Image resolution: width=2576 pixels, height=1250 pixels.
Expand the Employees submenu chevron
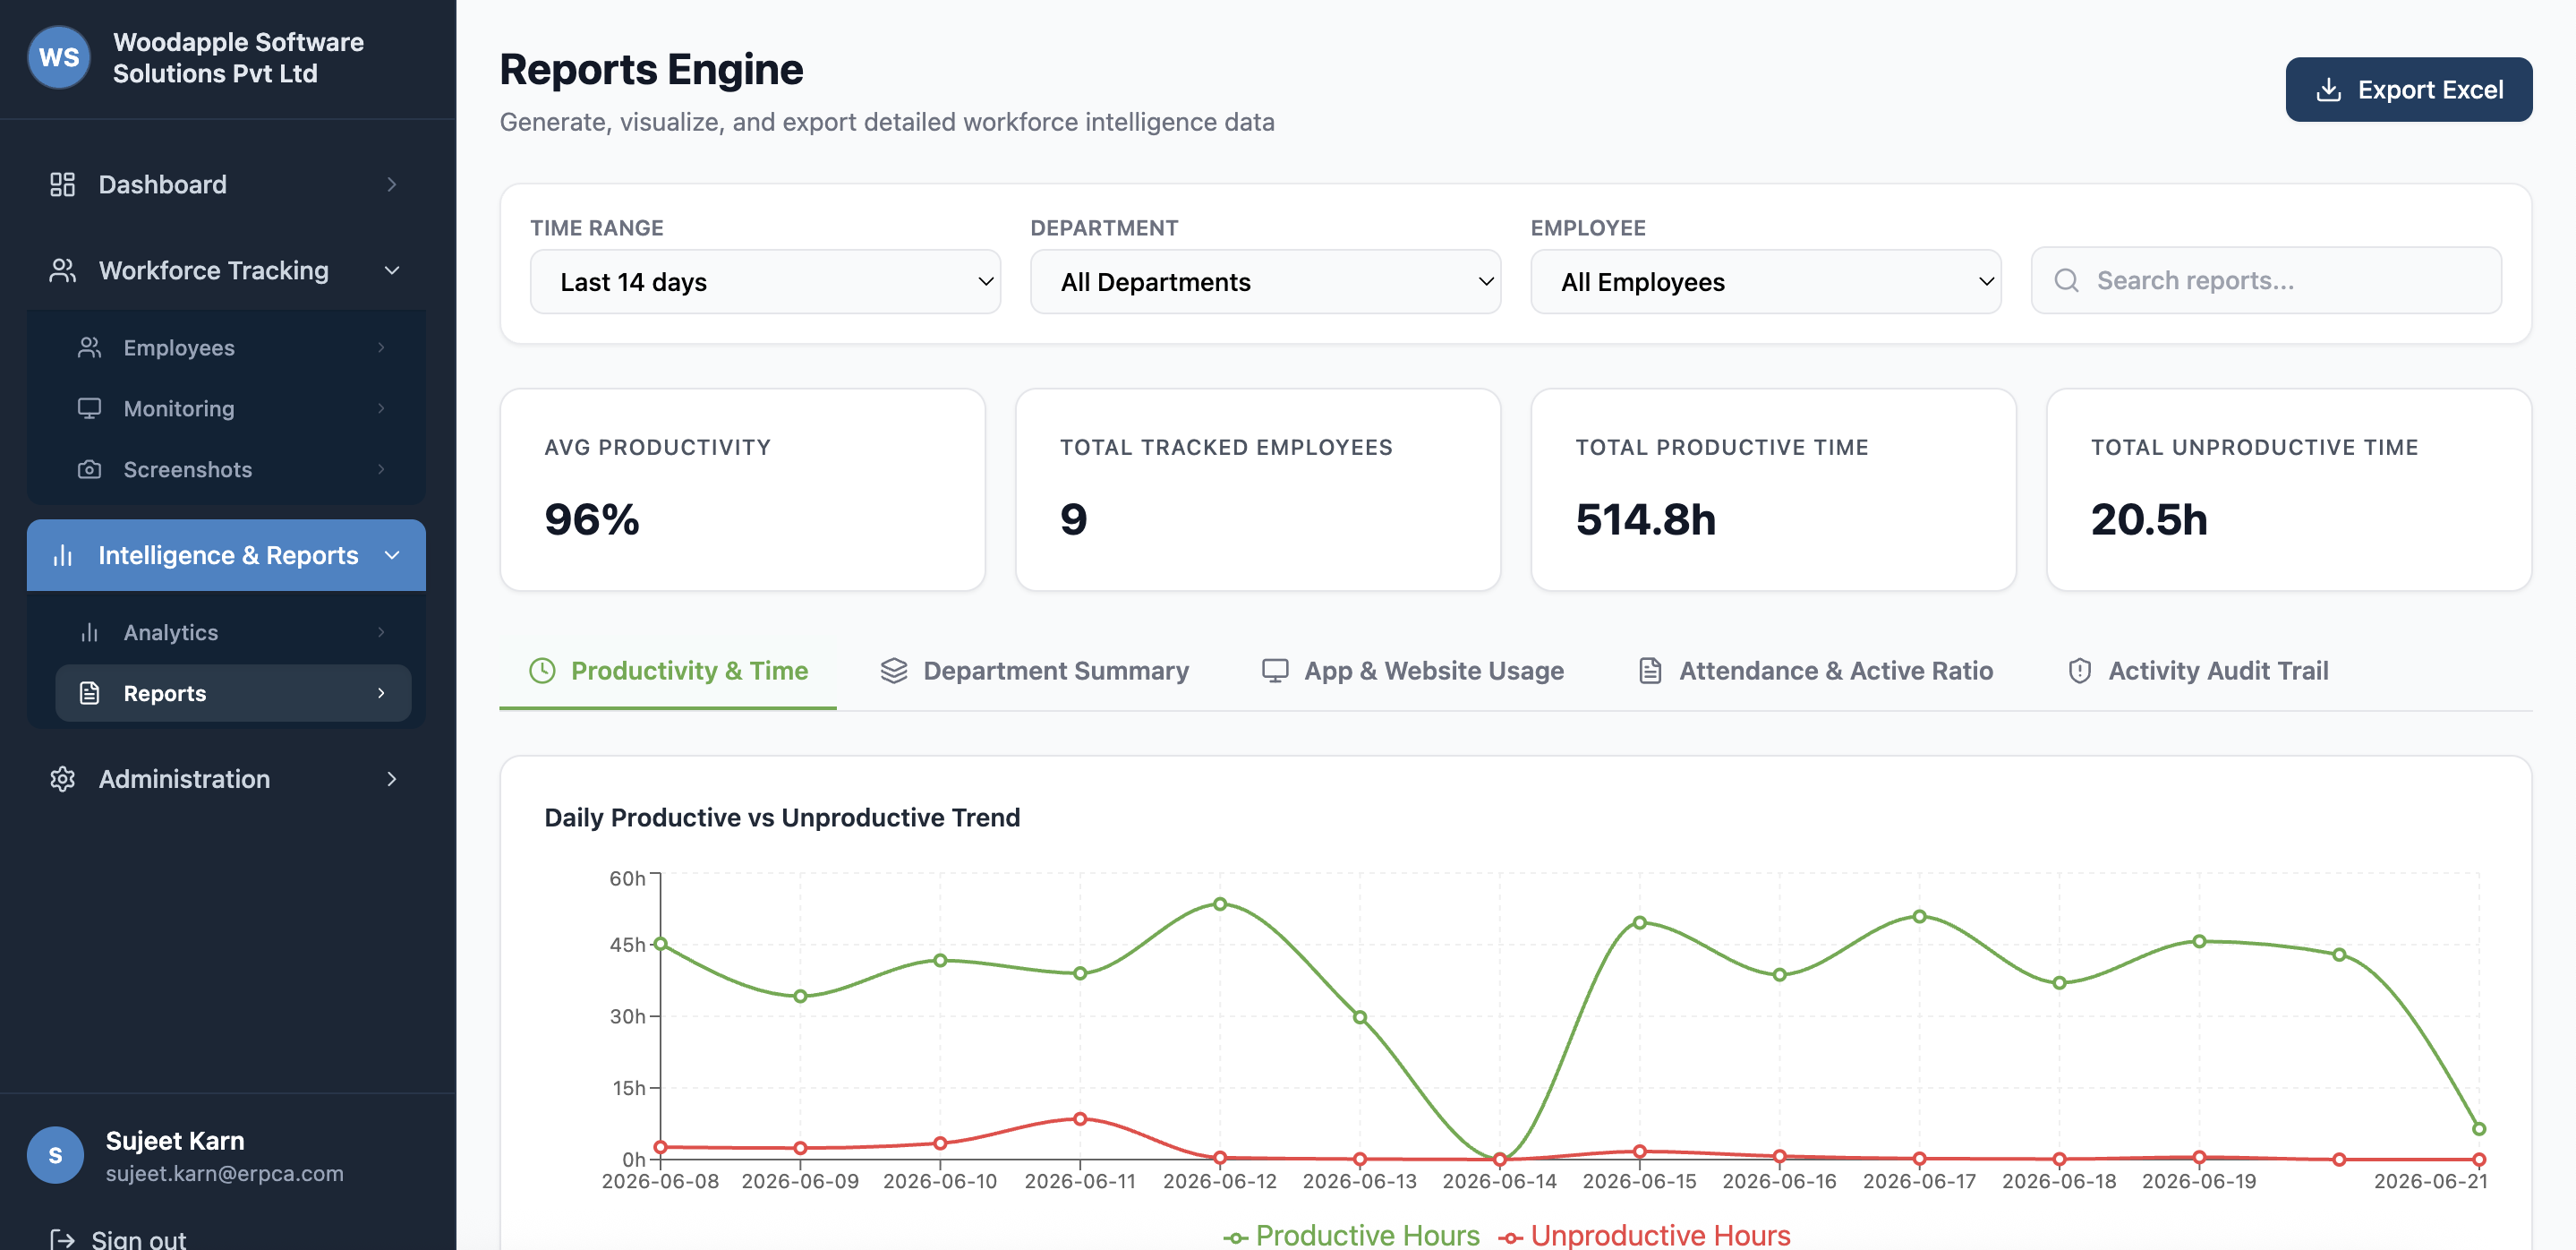click(x=381, y=347)
